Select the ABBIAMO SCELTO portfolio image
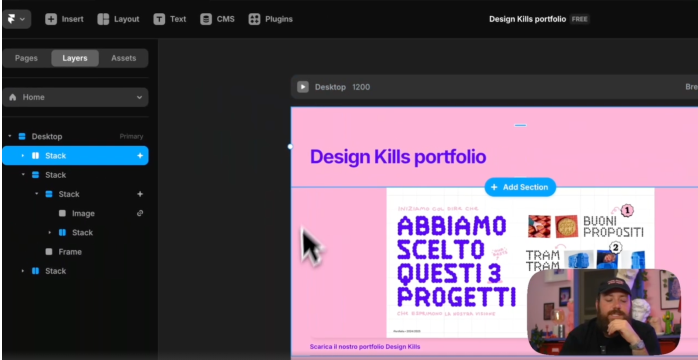This screenshot has height=360, width=698. (520, 263)
